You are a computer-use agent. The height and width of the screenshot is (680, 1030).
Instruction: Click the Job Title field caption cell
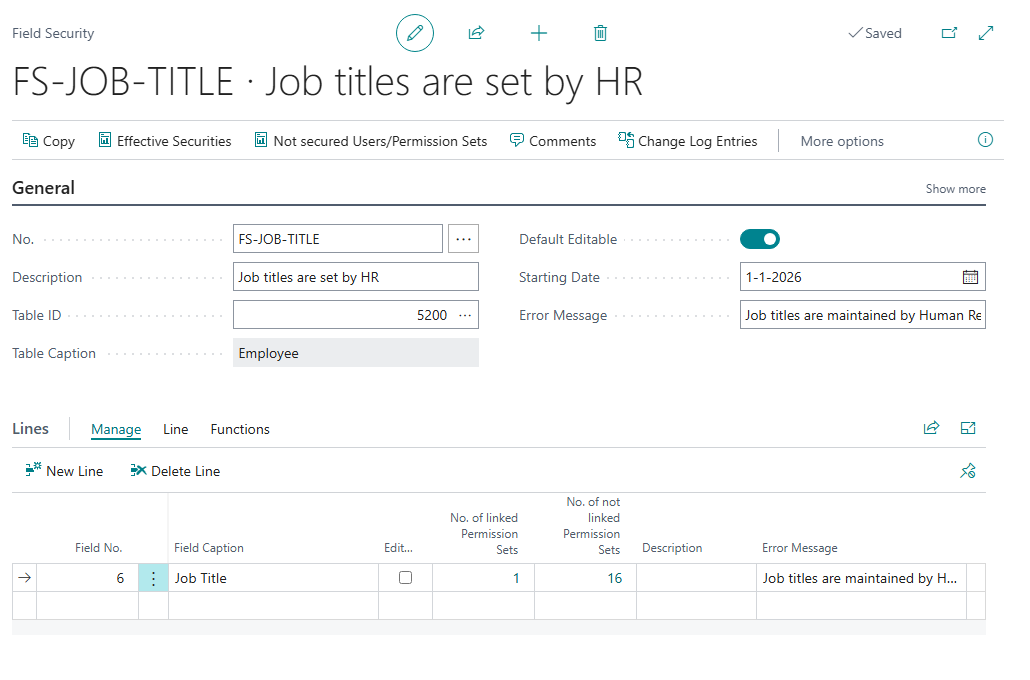pyautogui.click(x=273, y=578)
